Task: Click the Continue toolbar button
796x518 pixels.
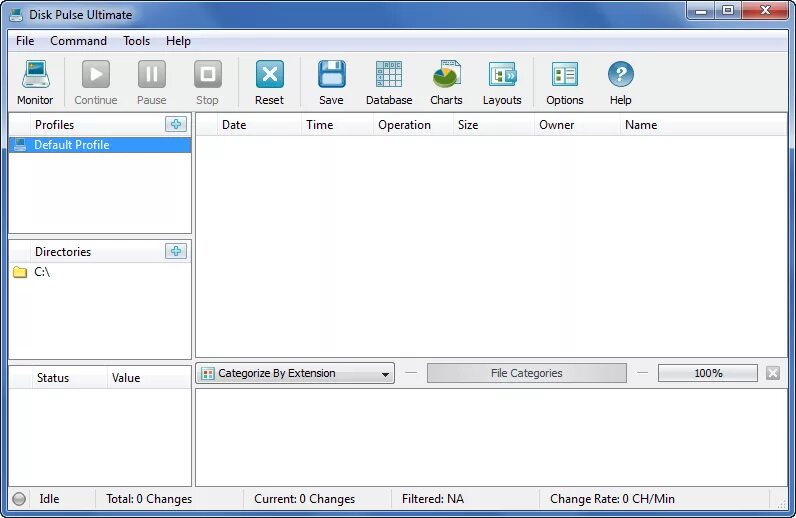Action: point(95,82)
